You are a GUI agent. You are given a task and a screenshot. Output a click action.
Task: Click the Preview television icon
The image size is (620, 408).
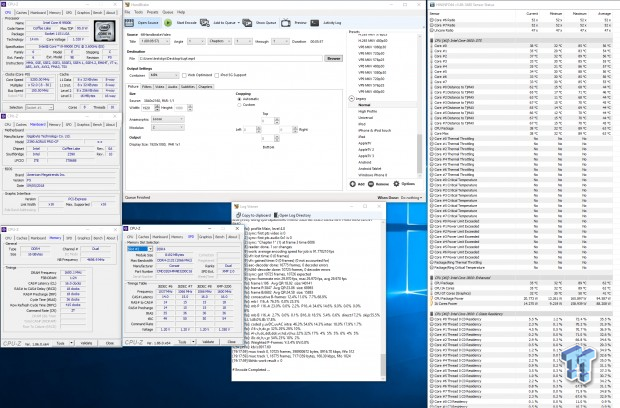[285, 23]
